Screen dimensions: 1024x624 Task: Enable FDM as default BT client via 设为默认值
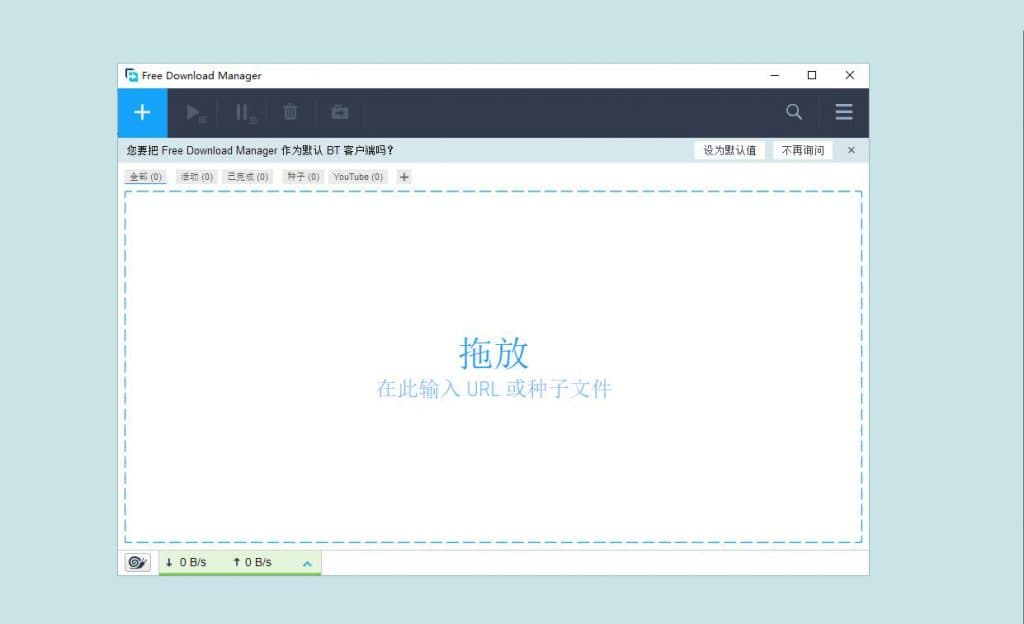pos(731,149)
